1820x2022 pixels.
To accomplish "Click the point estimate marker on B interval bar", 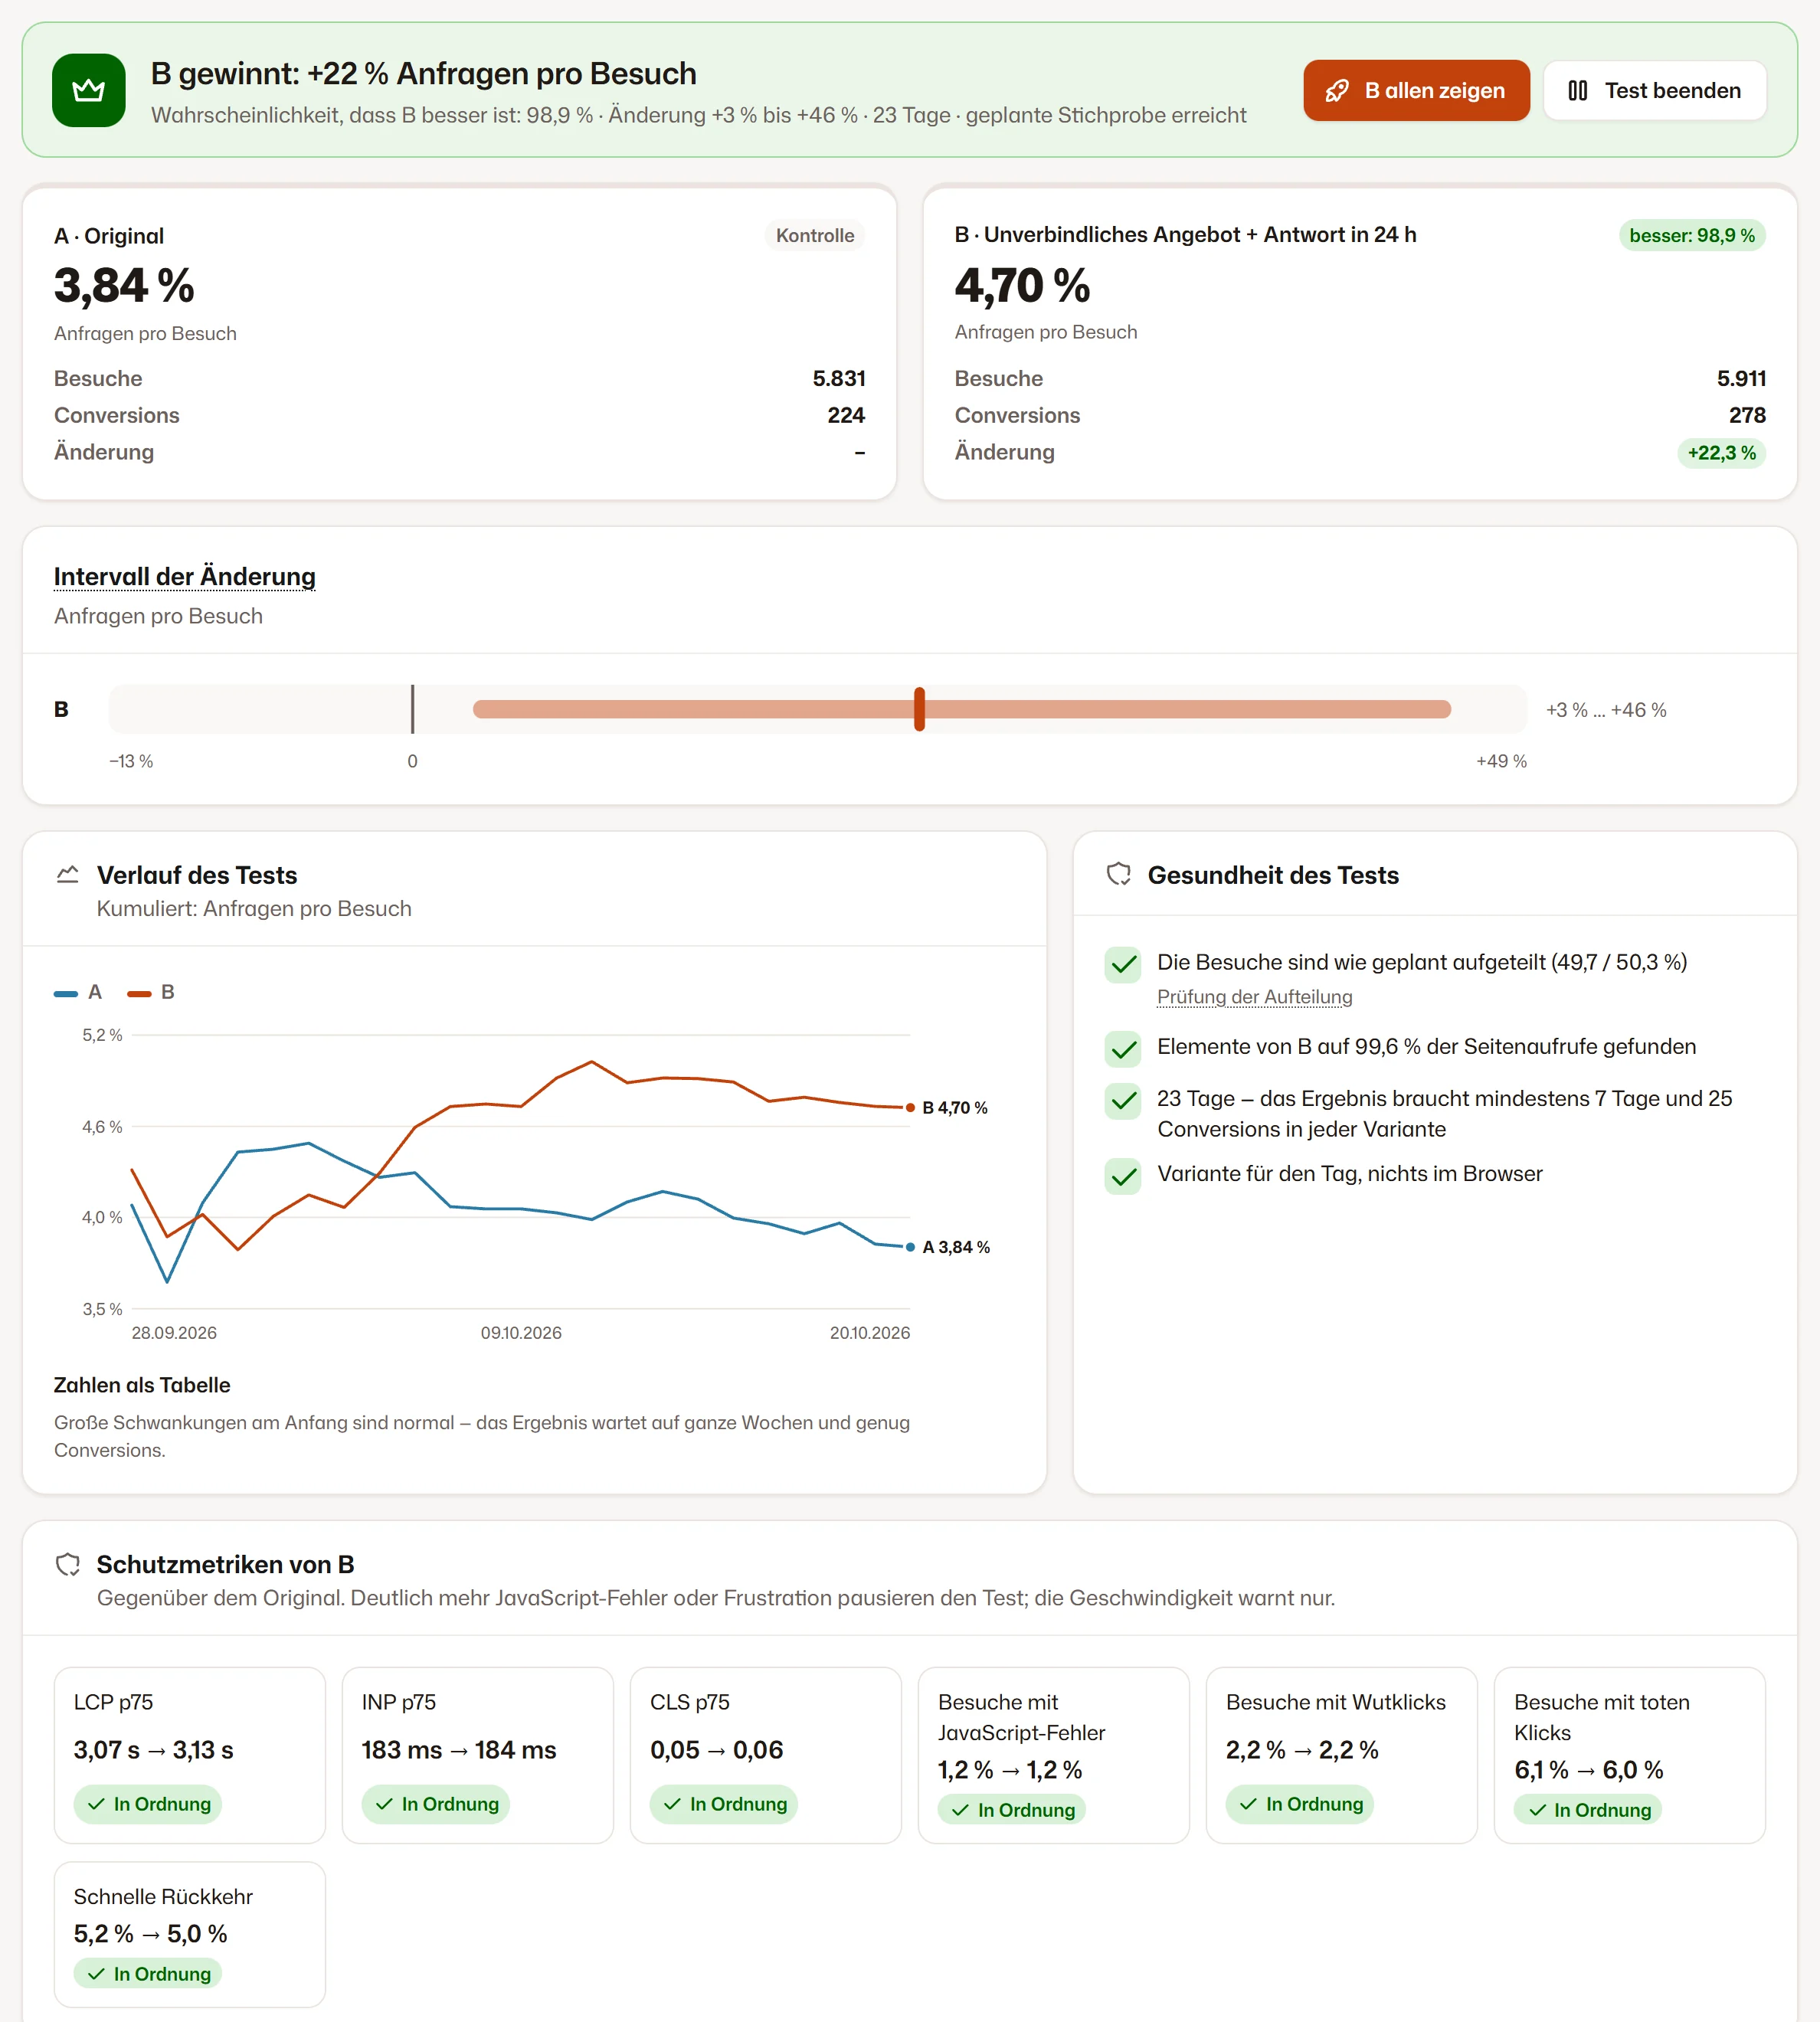I will coord(919,709).
